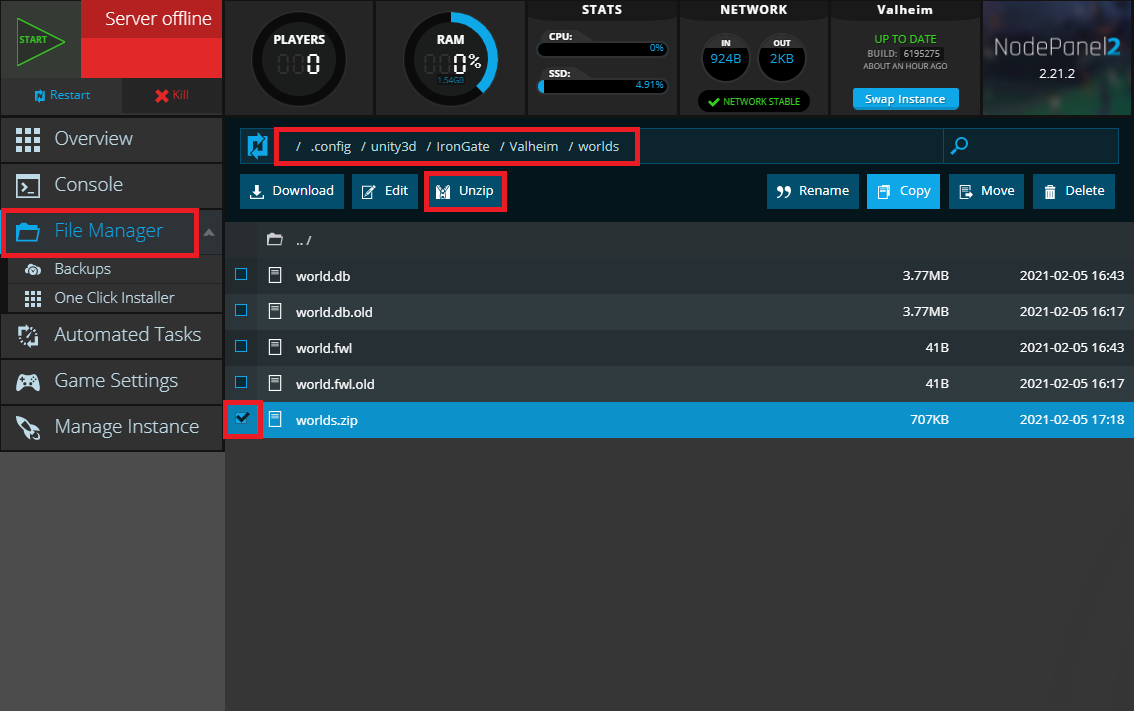The height and width of the screenshot is (711, 1134).
Task: Click the Backups cloud icon
Action: click(33, 270)
